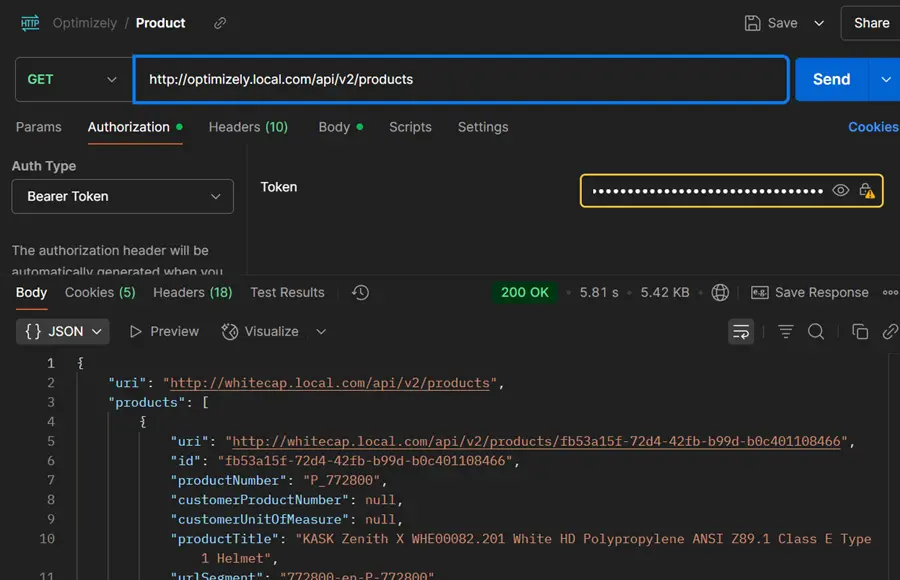Click the 5.42 KB response size
Screen dimensions: 900x580
coord(665,292)
